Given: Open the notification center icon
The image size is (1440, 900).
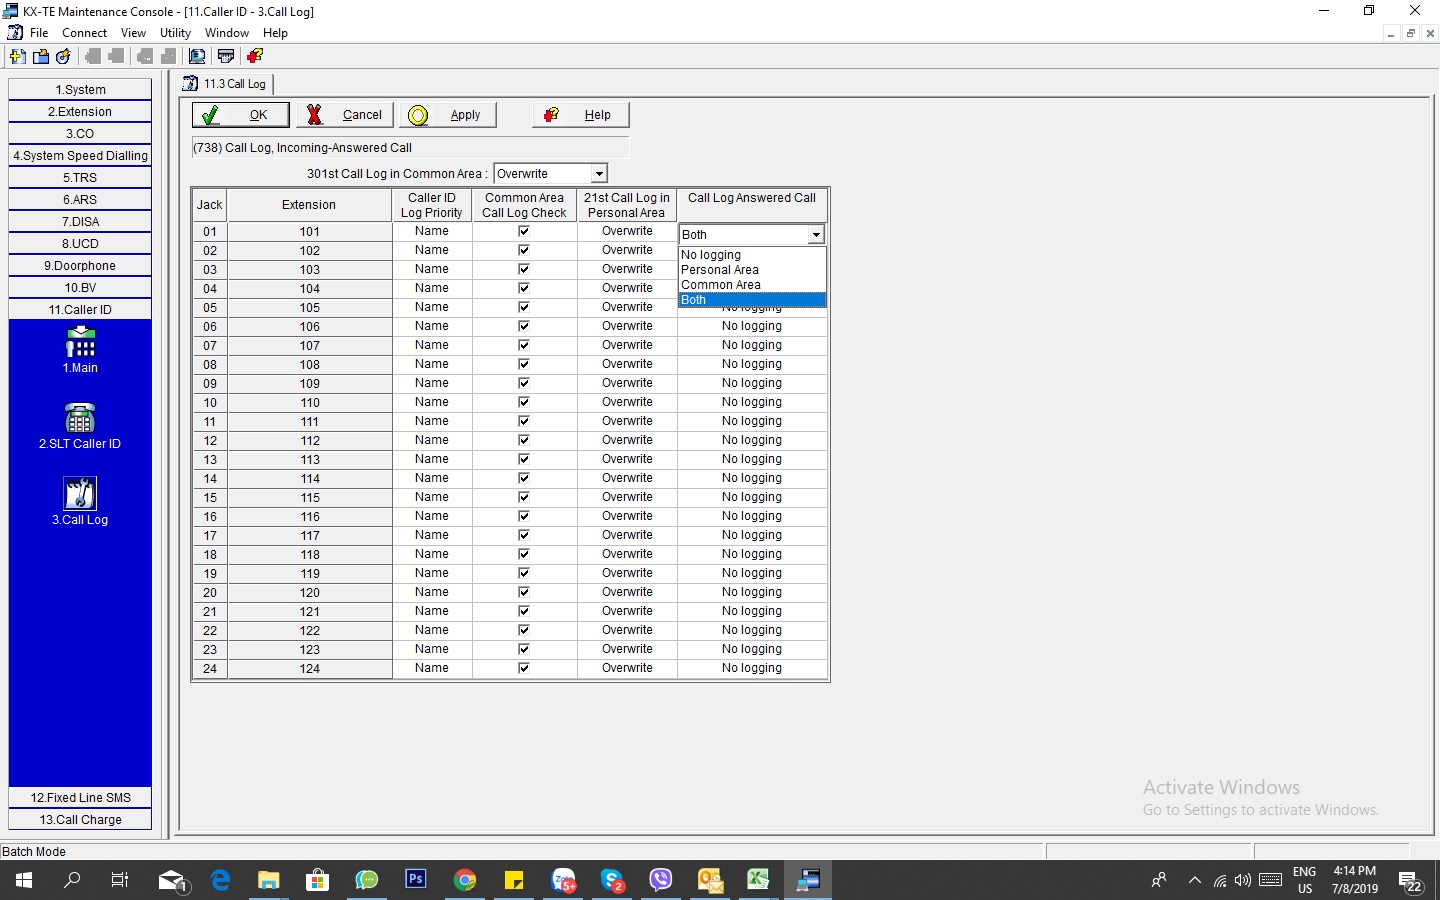Looking at the screenshot, I should click(x=1411, y=881).
